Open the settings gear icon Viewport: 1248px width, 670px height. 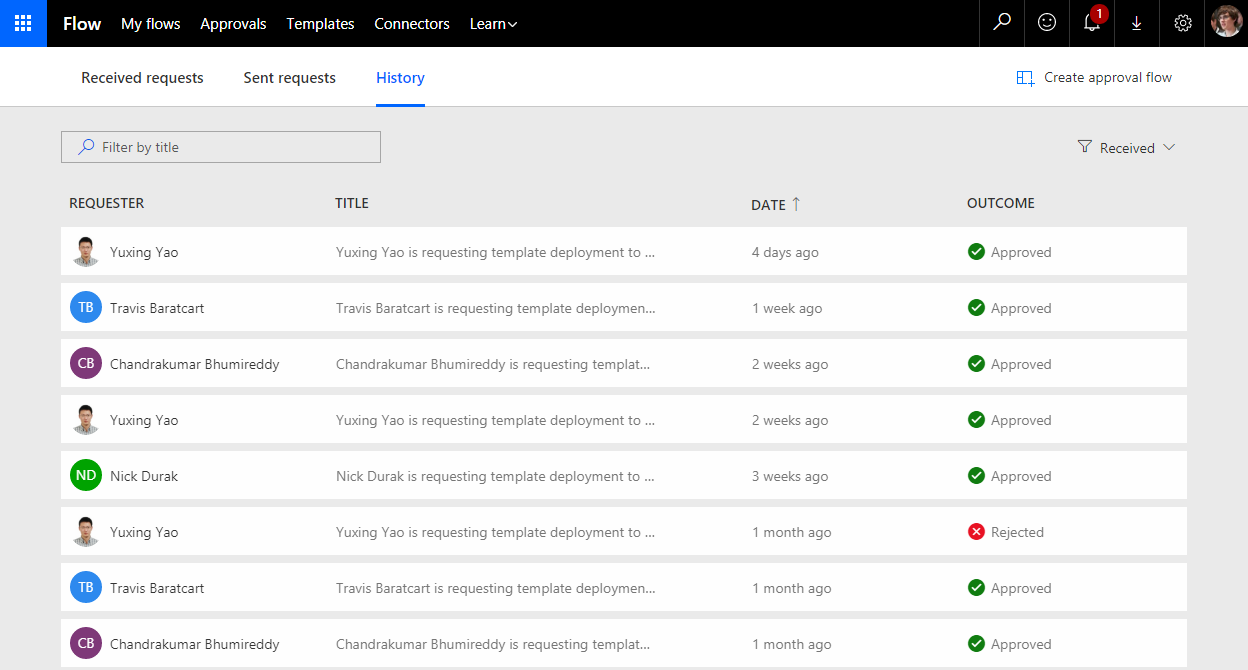1183,23
